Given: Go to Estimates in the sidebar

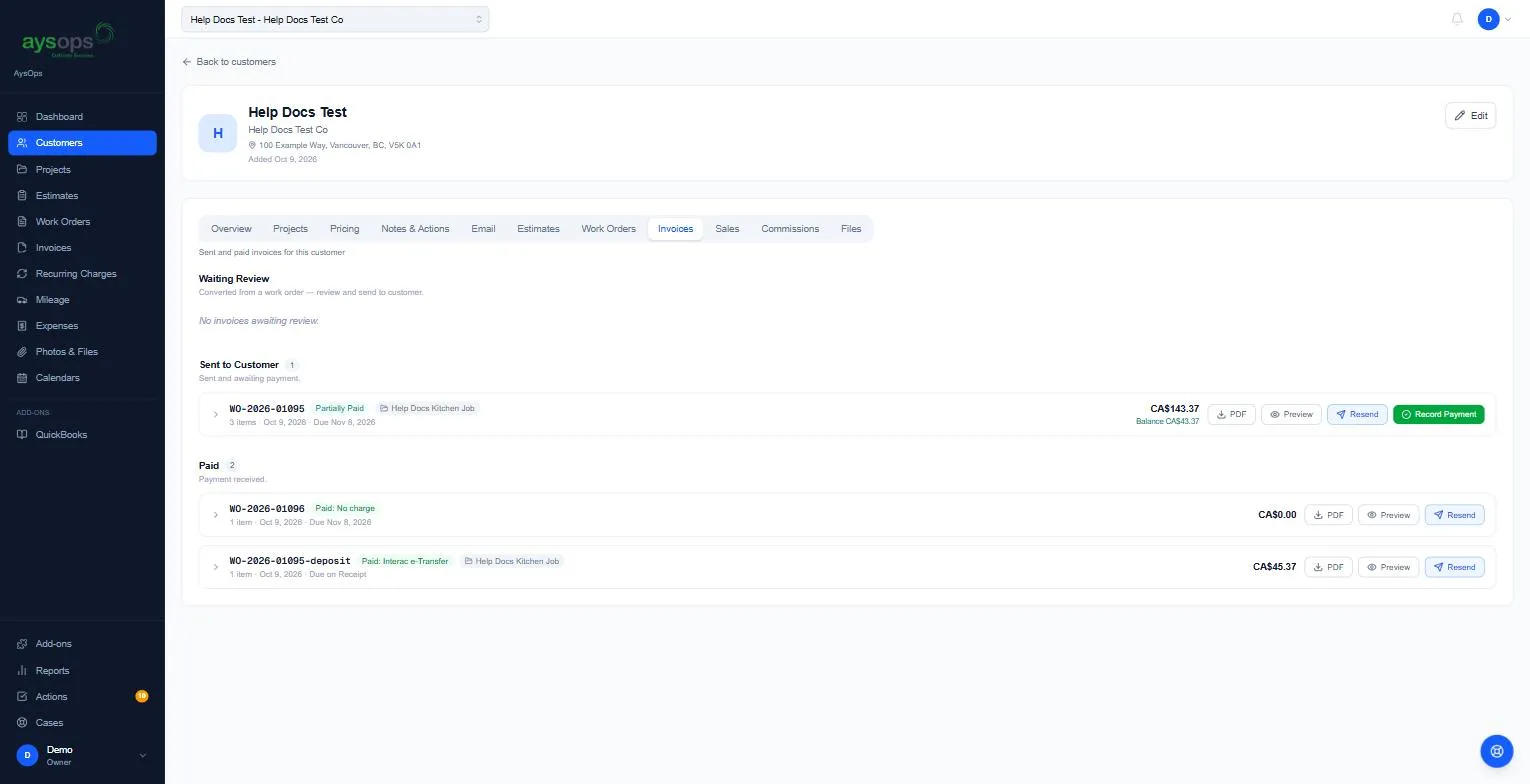Looking at the screenshot, I should (x=82, y=196).
